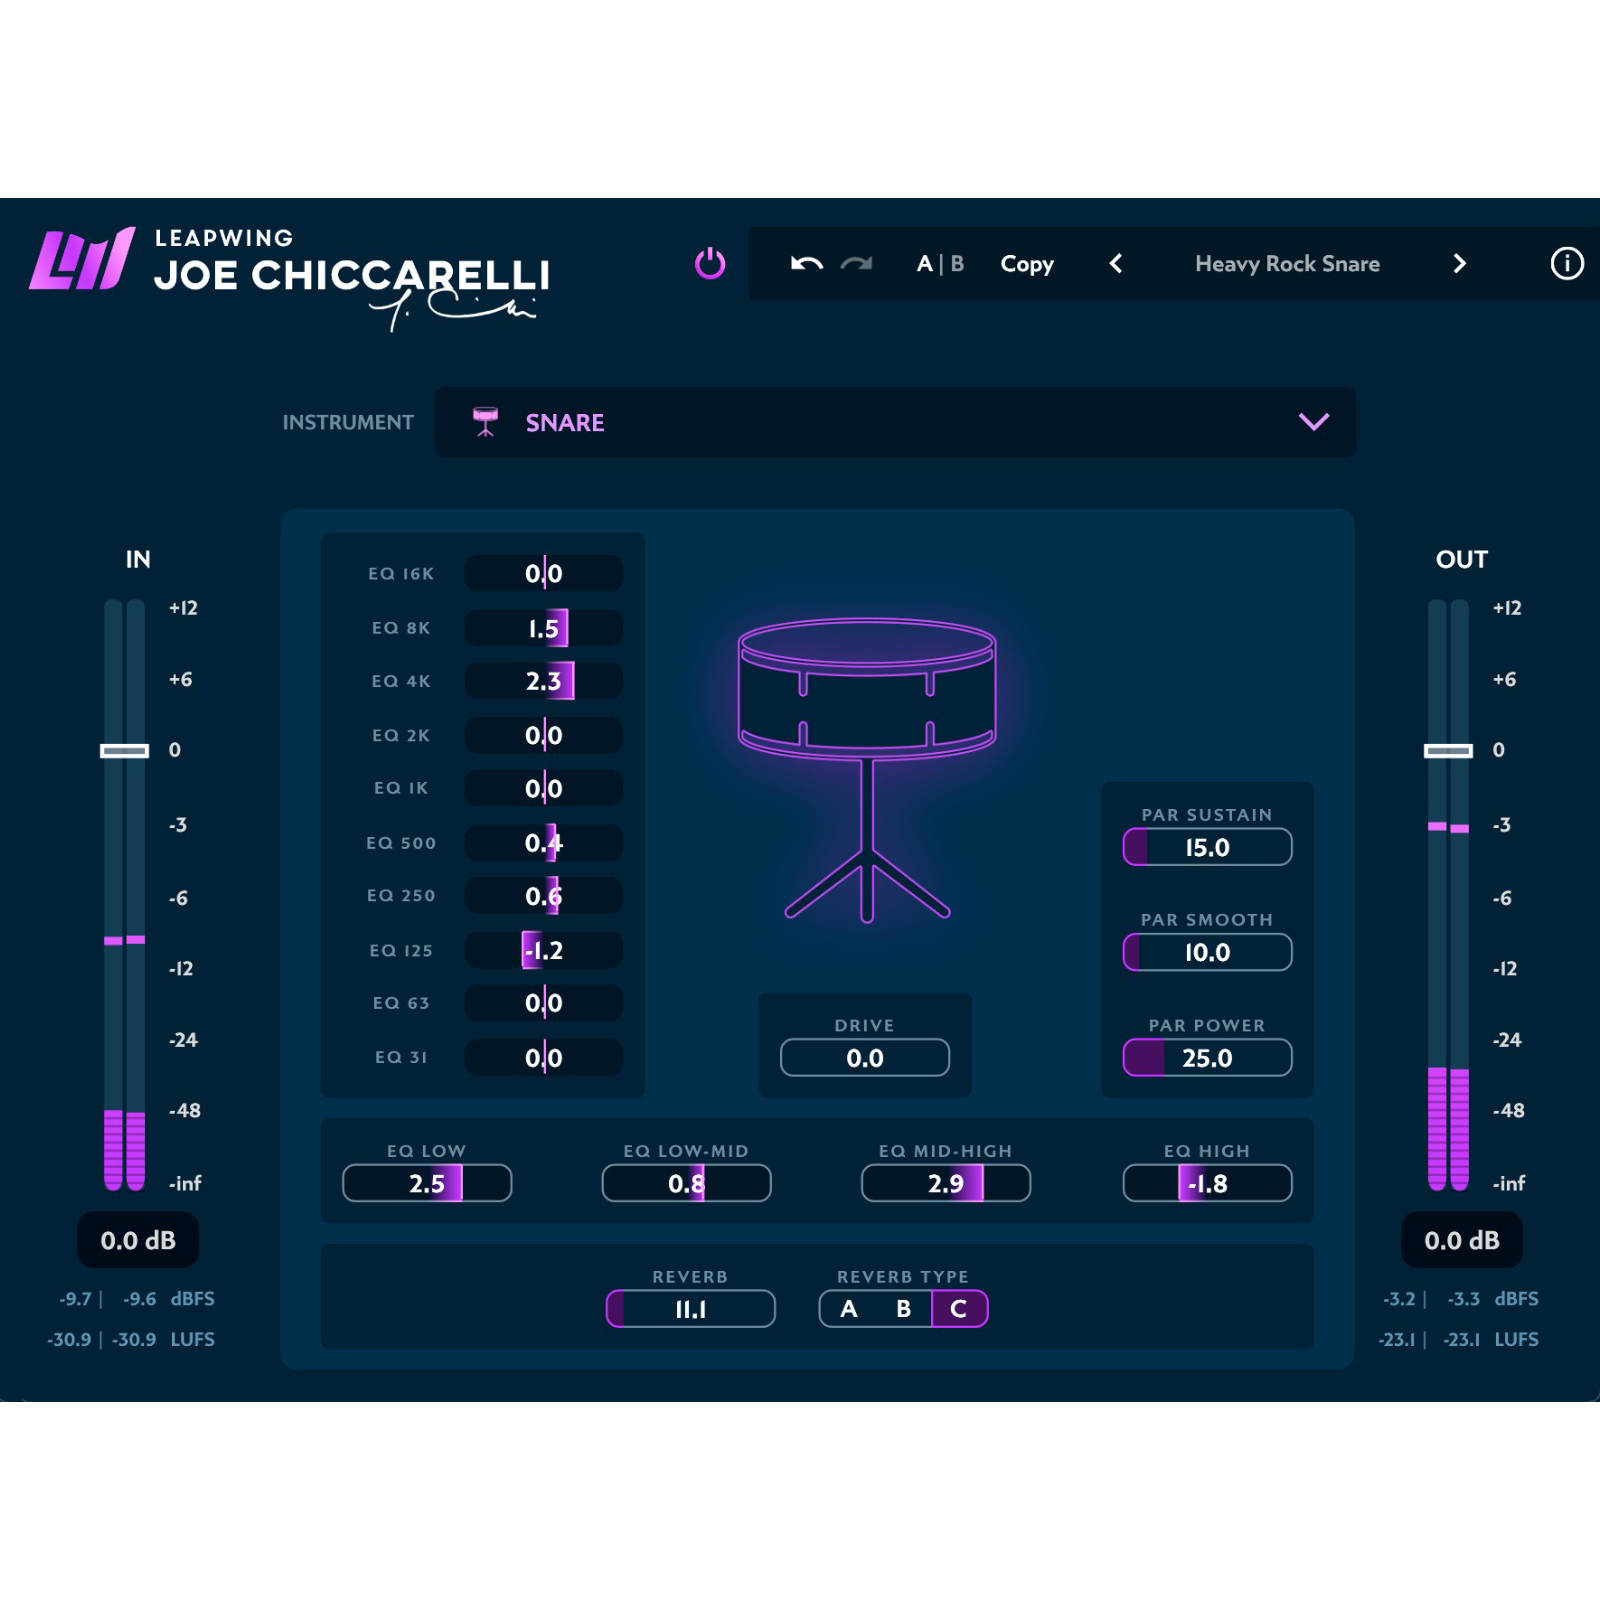The image size is (1600, 1600).
Task: Click the Copy button
Action: coord(1027,264)
